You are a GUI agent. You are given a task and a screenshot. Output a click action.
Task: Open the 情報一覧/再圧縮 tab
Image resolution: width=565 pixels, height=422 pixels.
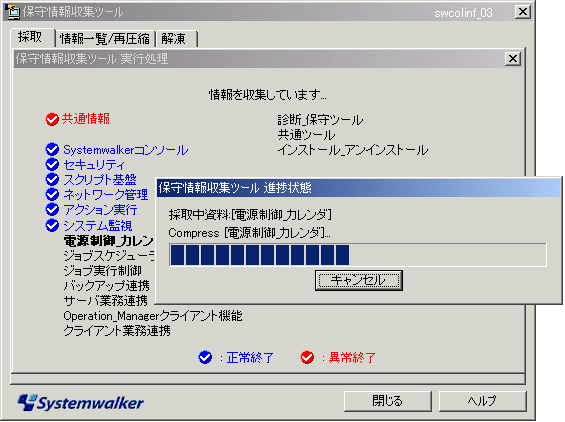point(104,39)
